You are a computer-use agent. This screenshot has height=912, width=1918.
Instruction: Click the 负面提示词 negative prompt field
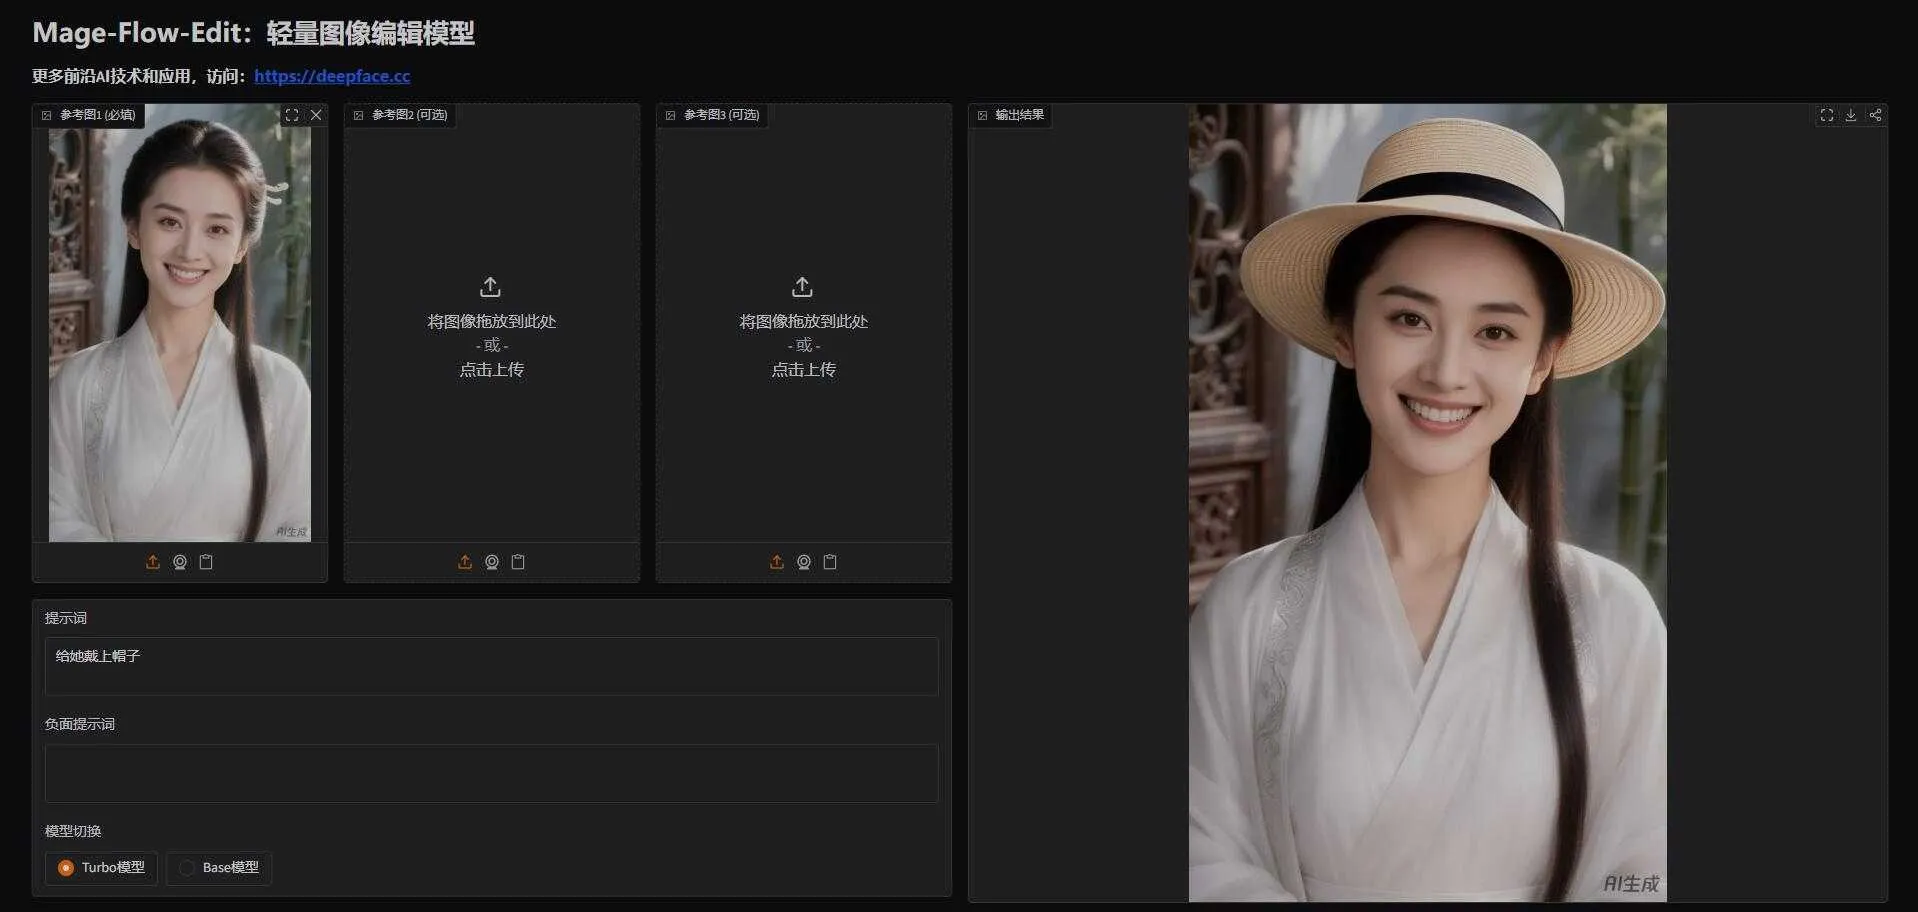click(491, 773)
